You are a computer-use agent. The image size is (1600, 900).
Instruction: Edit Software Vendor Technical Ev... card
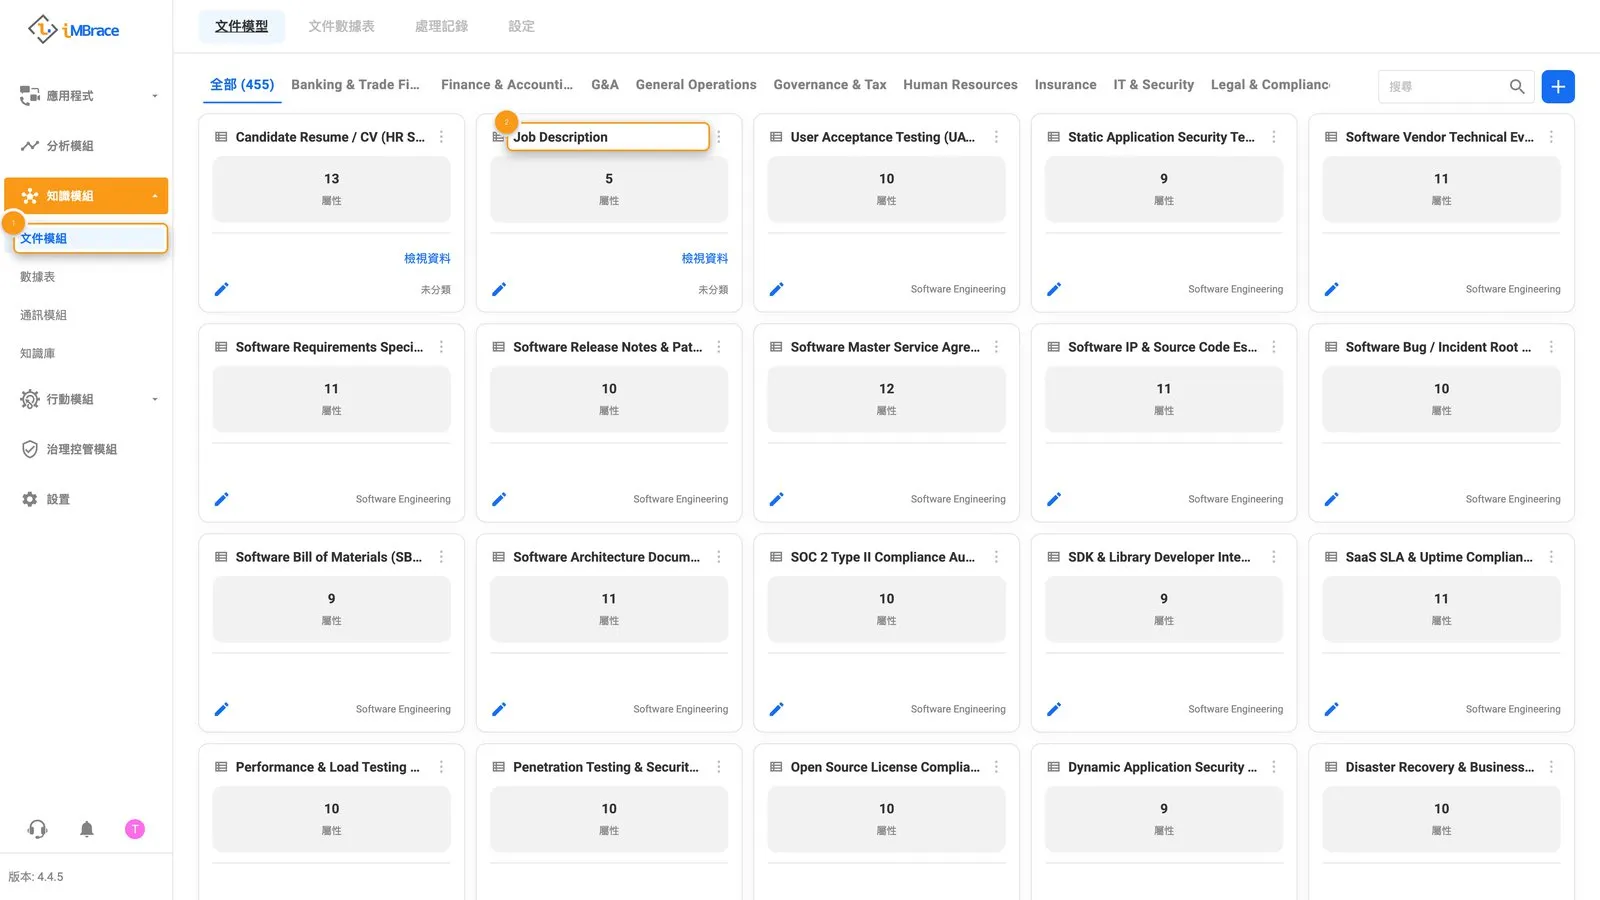[x=1331, y=289]
